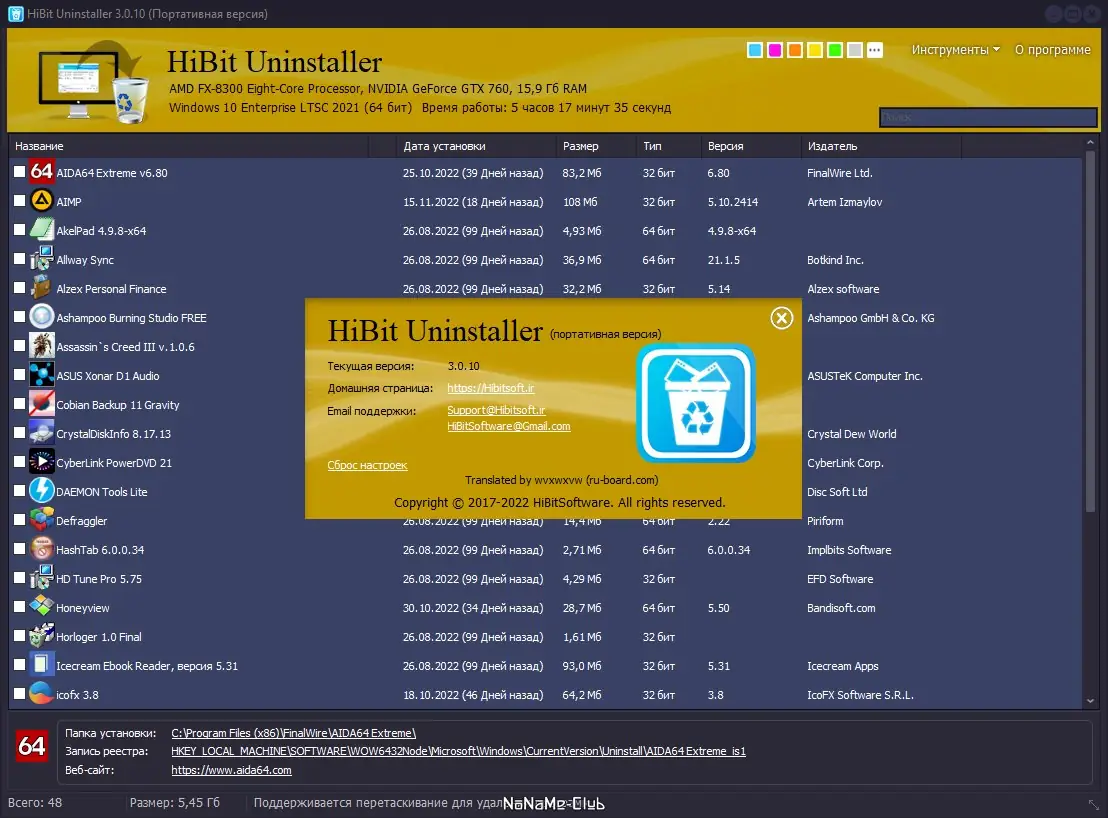Click the HiBit monitor and bin logo in header
The width and height of the screenshot is (1108, 818).
[93, 81]
